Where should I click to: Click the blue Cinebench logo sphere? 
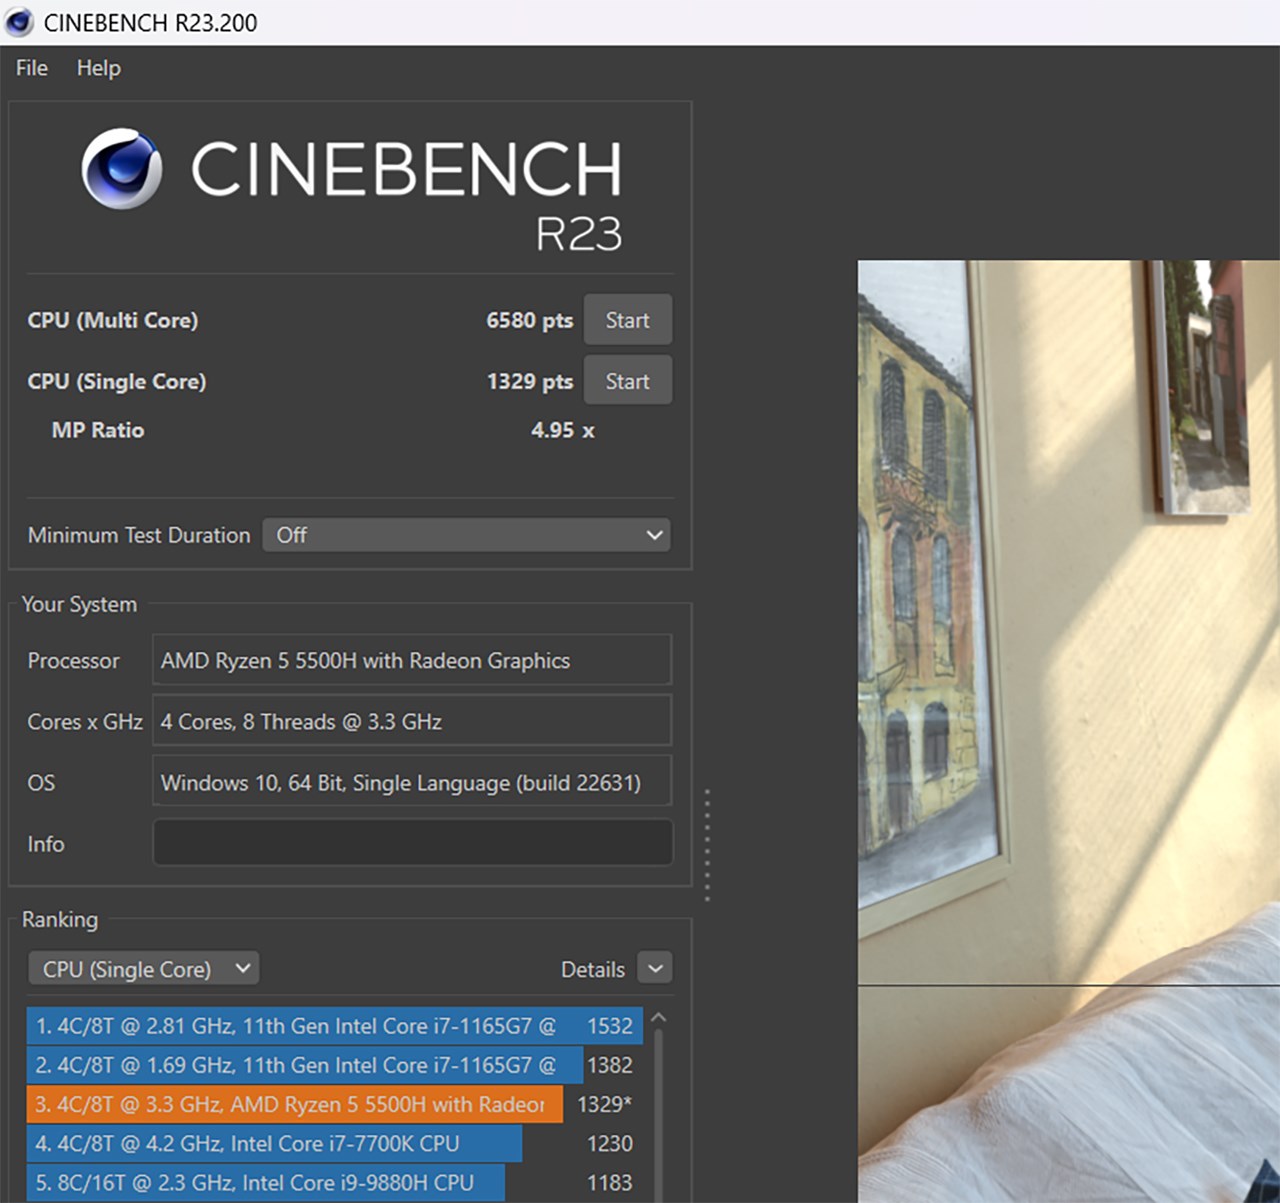121,167
